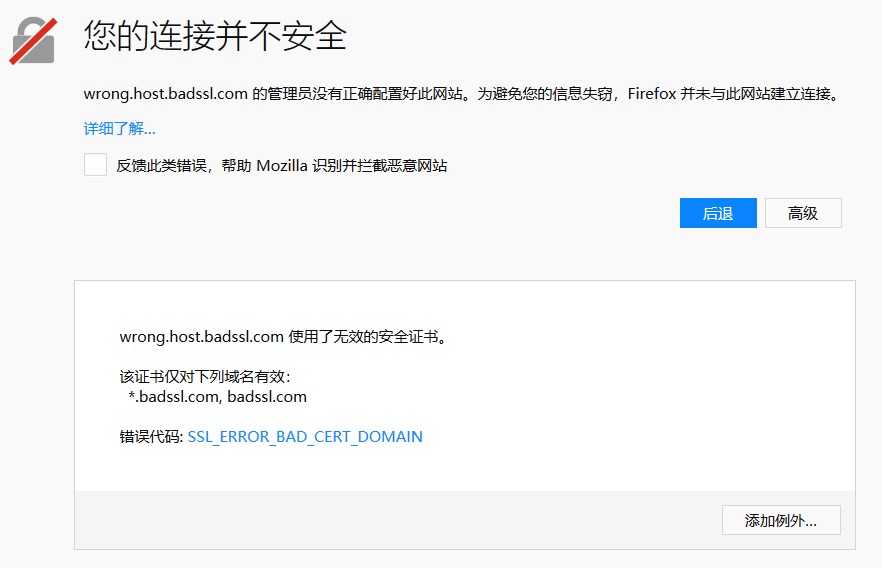
Task: Click the 反馈此类错误 checkbox label text
Action: (281, 166)
